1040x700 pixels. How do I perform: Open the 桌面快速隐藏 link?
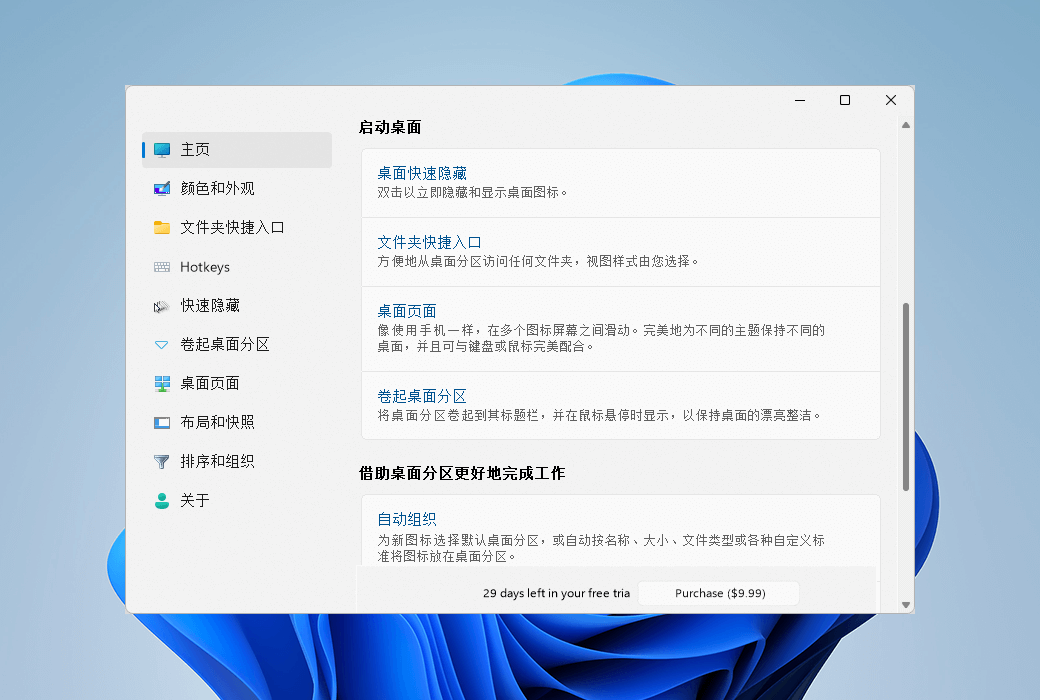pos(422,173)
